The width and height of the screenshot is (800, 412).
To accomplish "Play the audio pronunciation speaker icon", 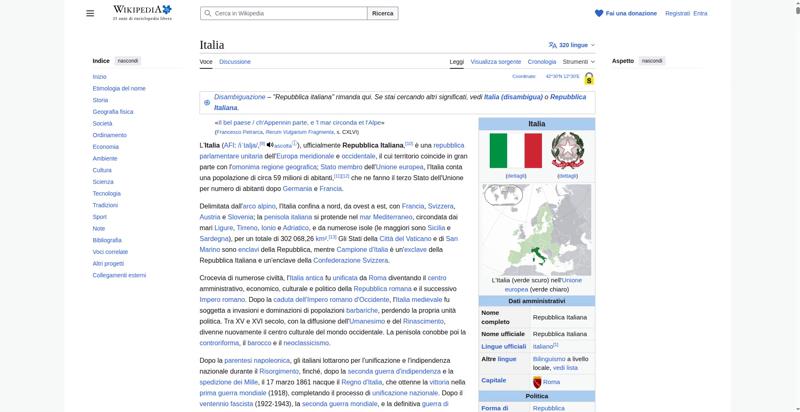I will [269, 145].
